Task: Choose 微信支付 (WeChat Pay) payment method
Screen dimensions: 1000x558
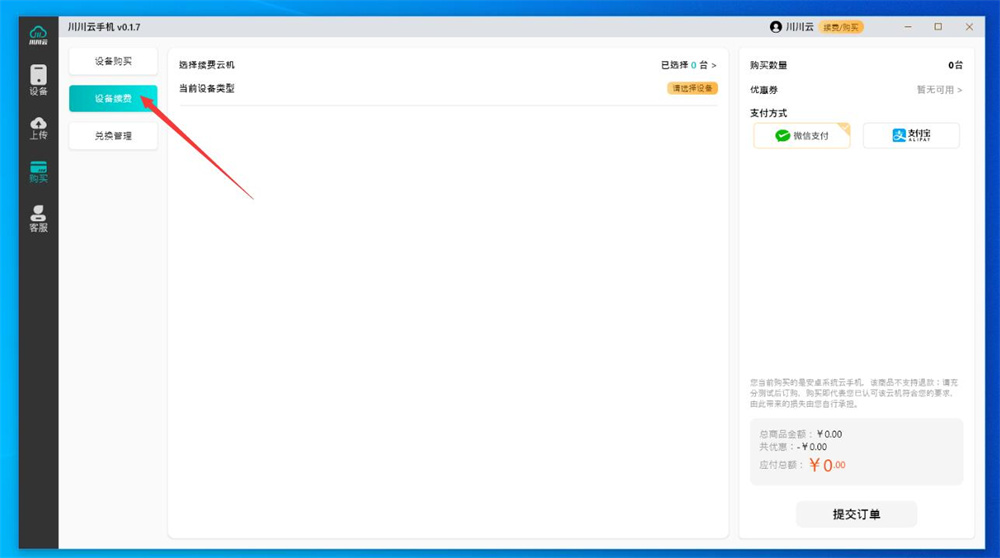Action: click(x=802, y=136)
